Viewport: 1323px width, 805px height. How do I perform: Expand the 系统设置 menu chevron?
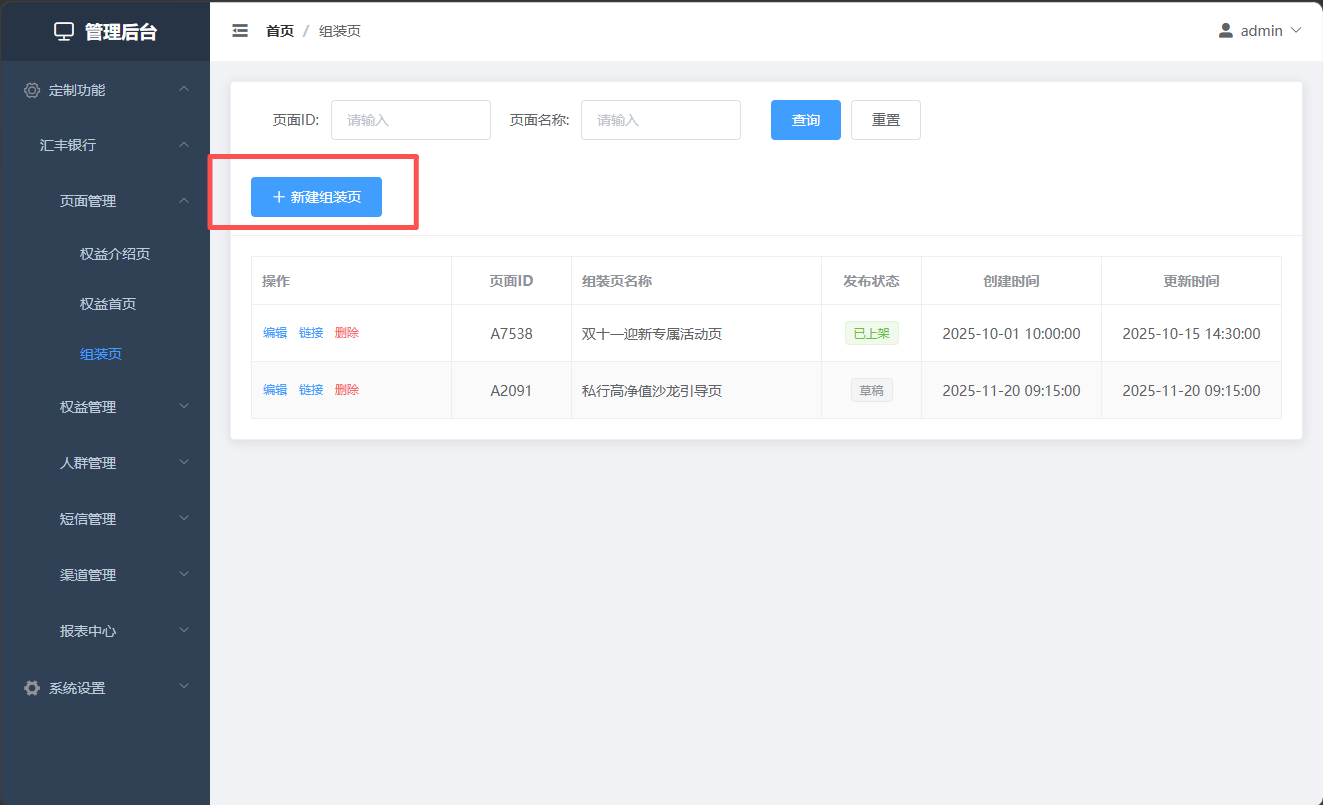click(x=184, y=687)
